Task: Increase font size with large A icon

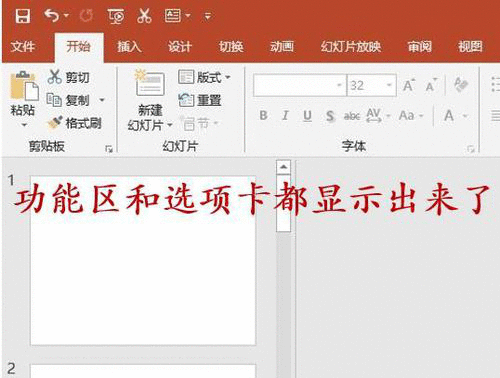Action: (x=409, y=85)
